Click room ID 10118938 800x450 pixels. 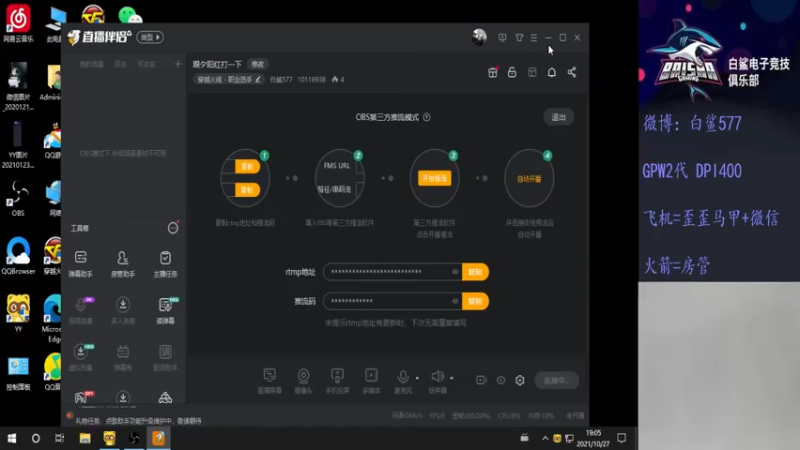pyautogui.click(x=312, y=80)
